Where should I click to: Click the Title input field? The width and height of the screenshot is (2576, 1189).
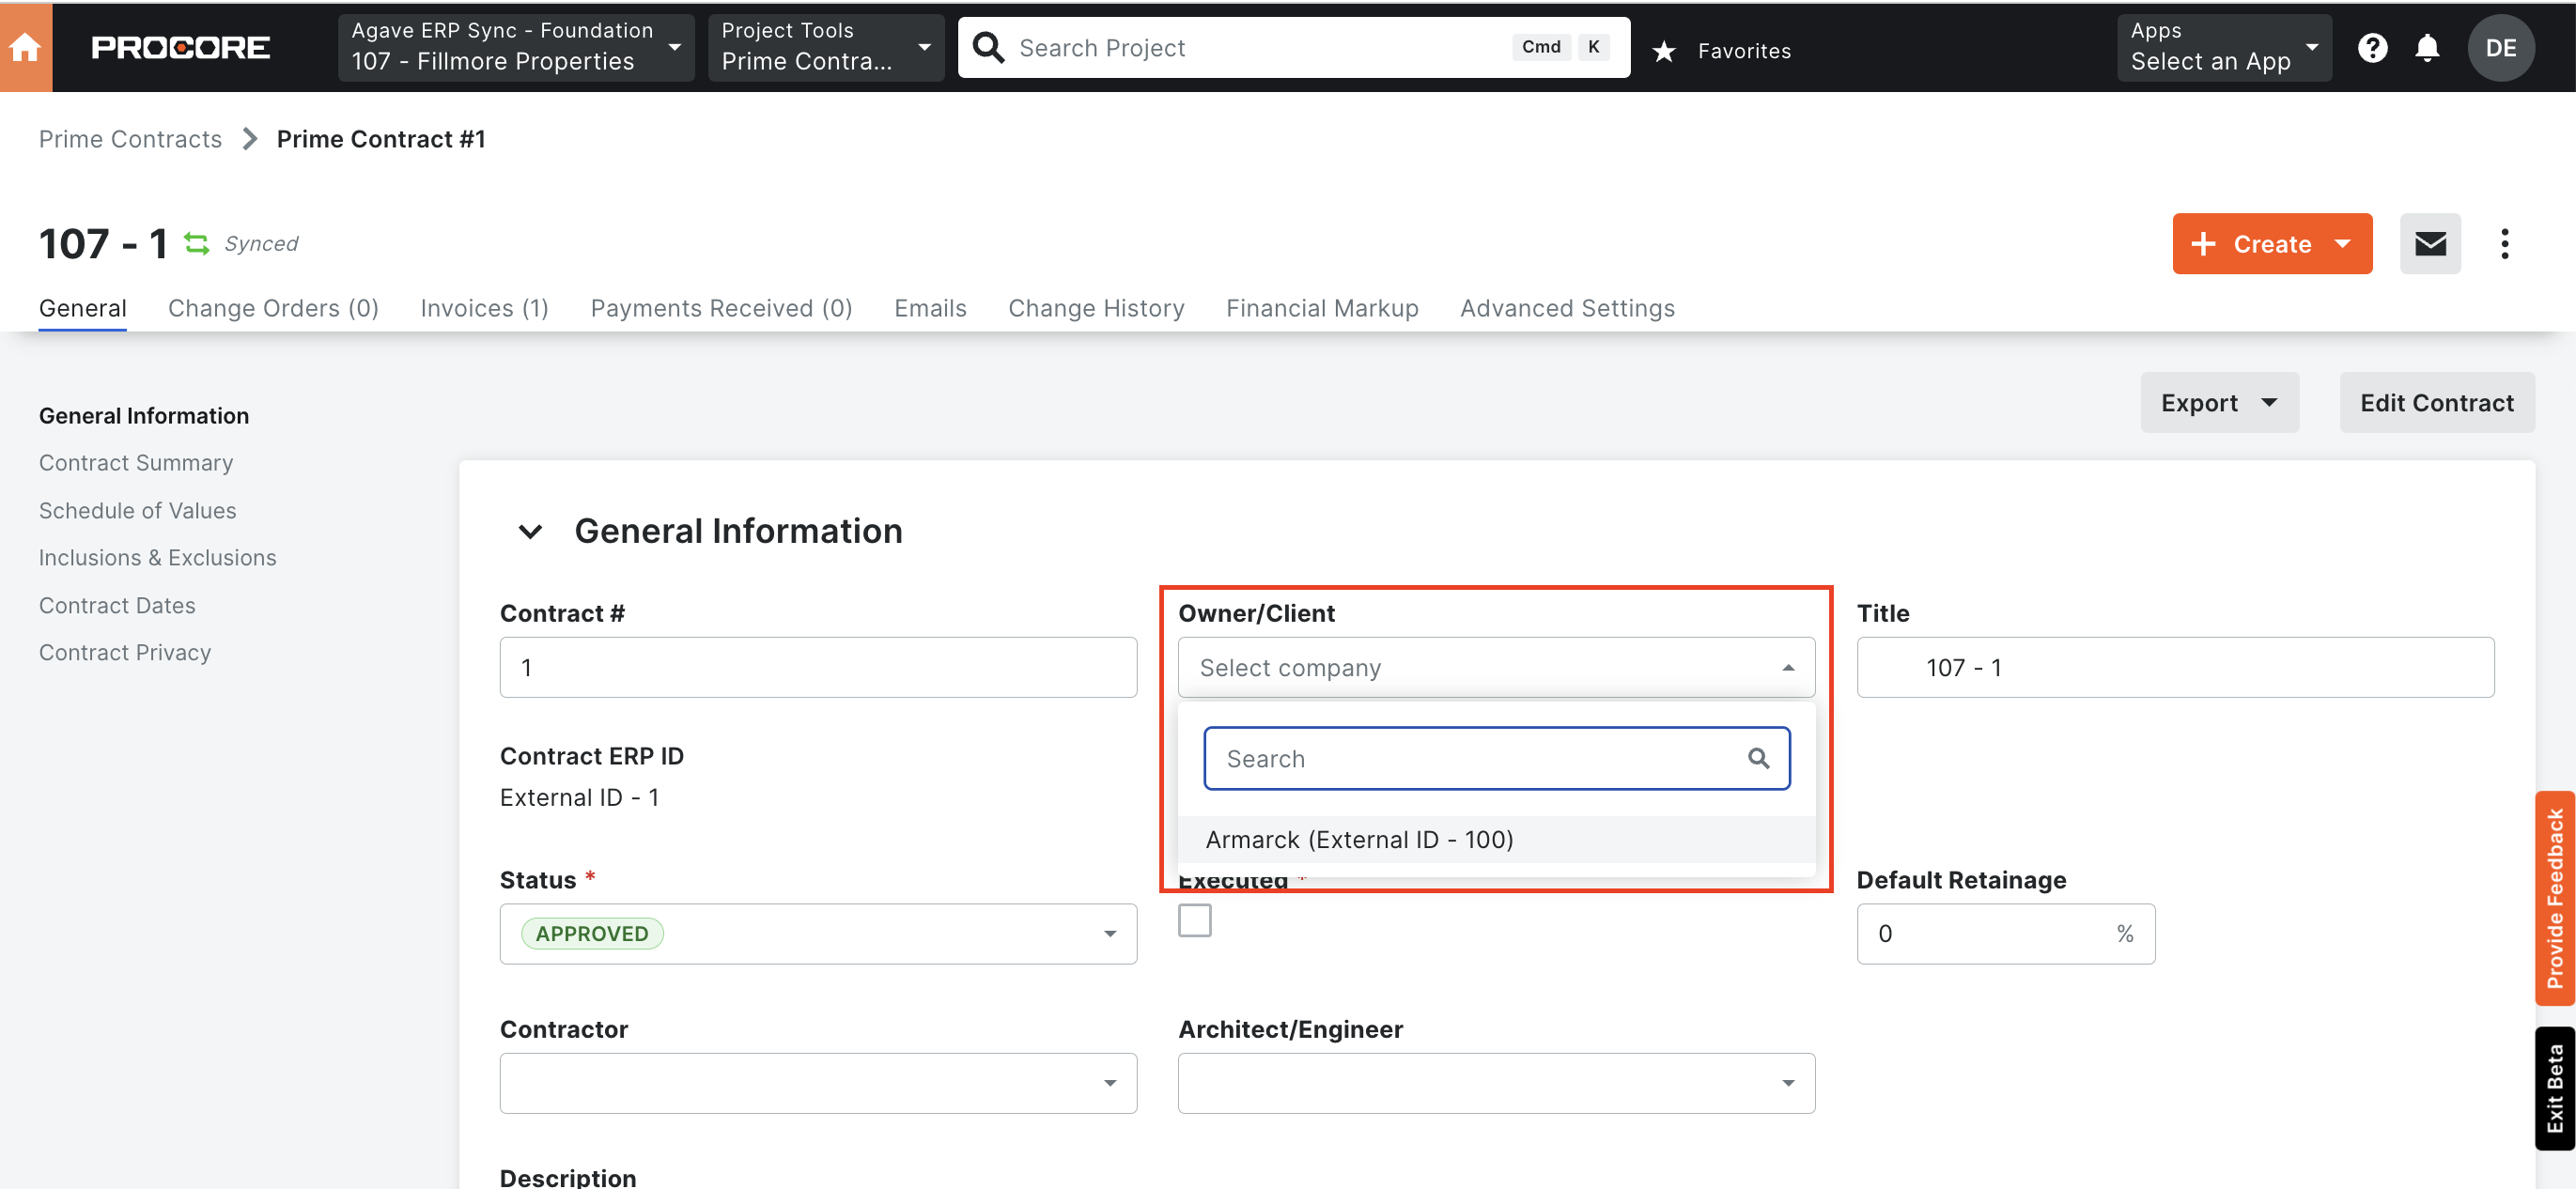(x=2175, y=667)
